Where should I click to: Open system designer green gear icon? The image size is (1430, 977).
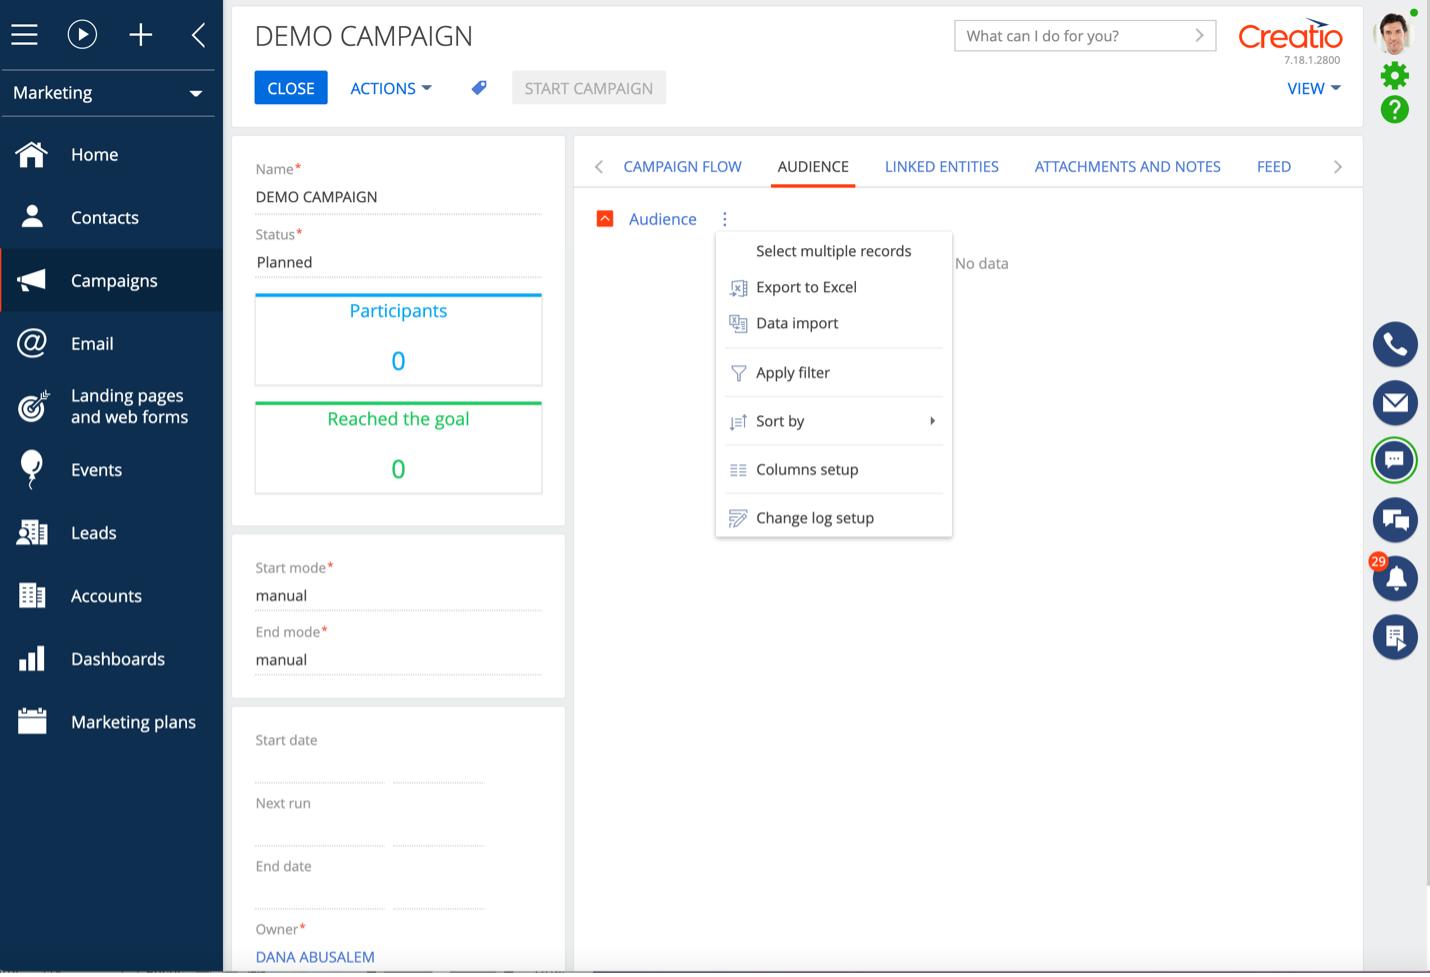click(x=1394, y=75)
